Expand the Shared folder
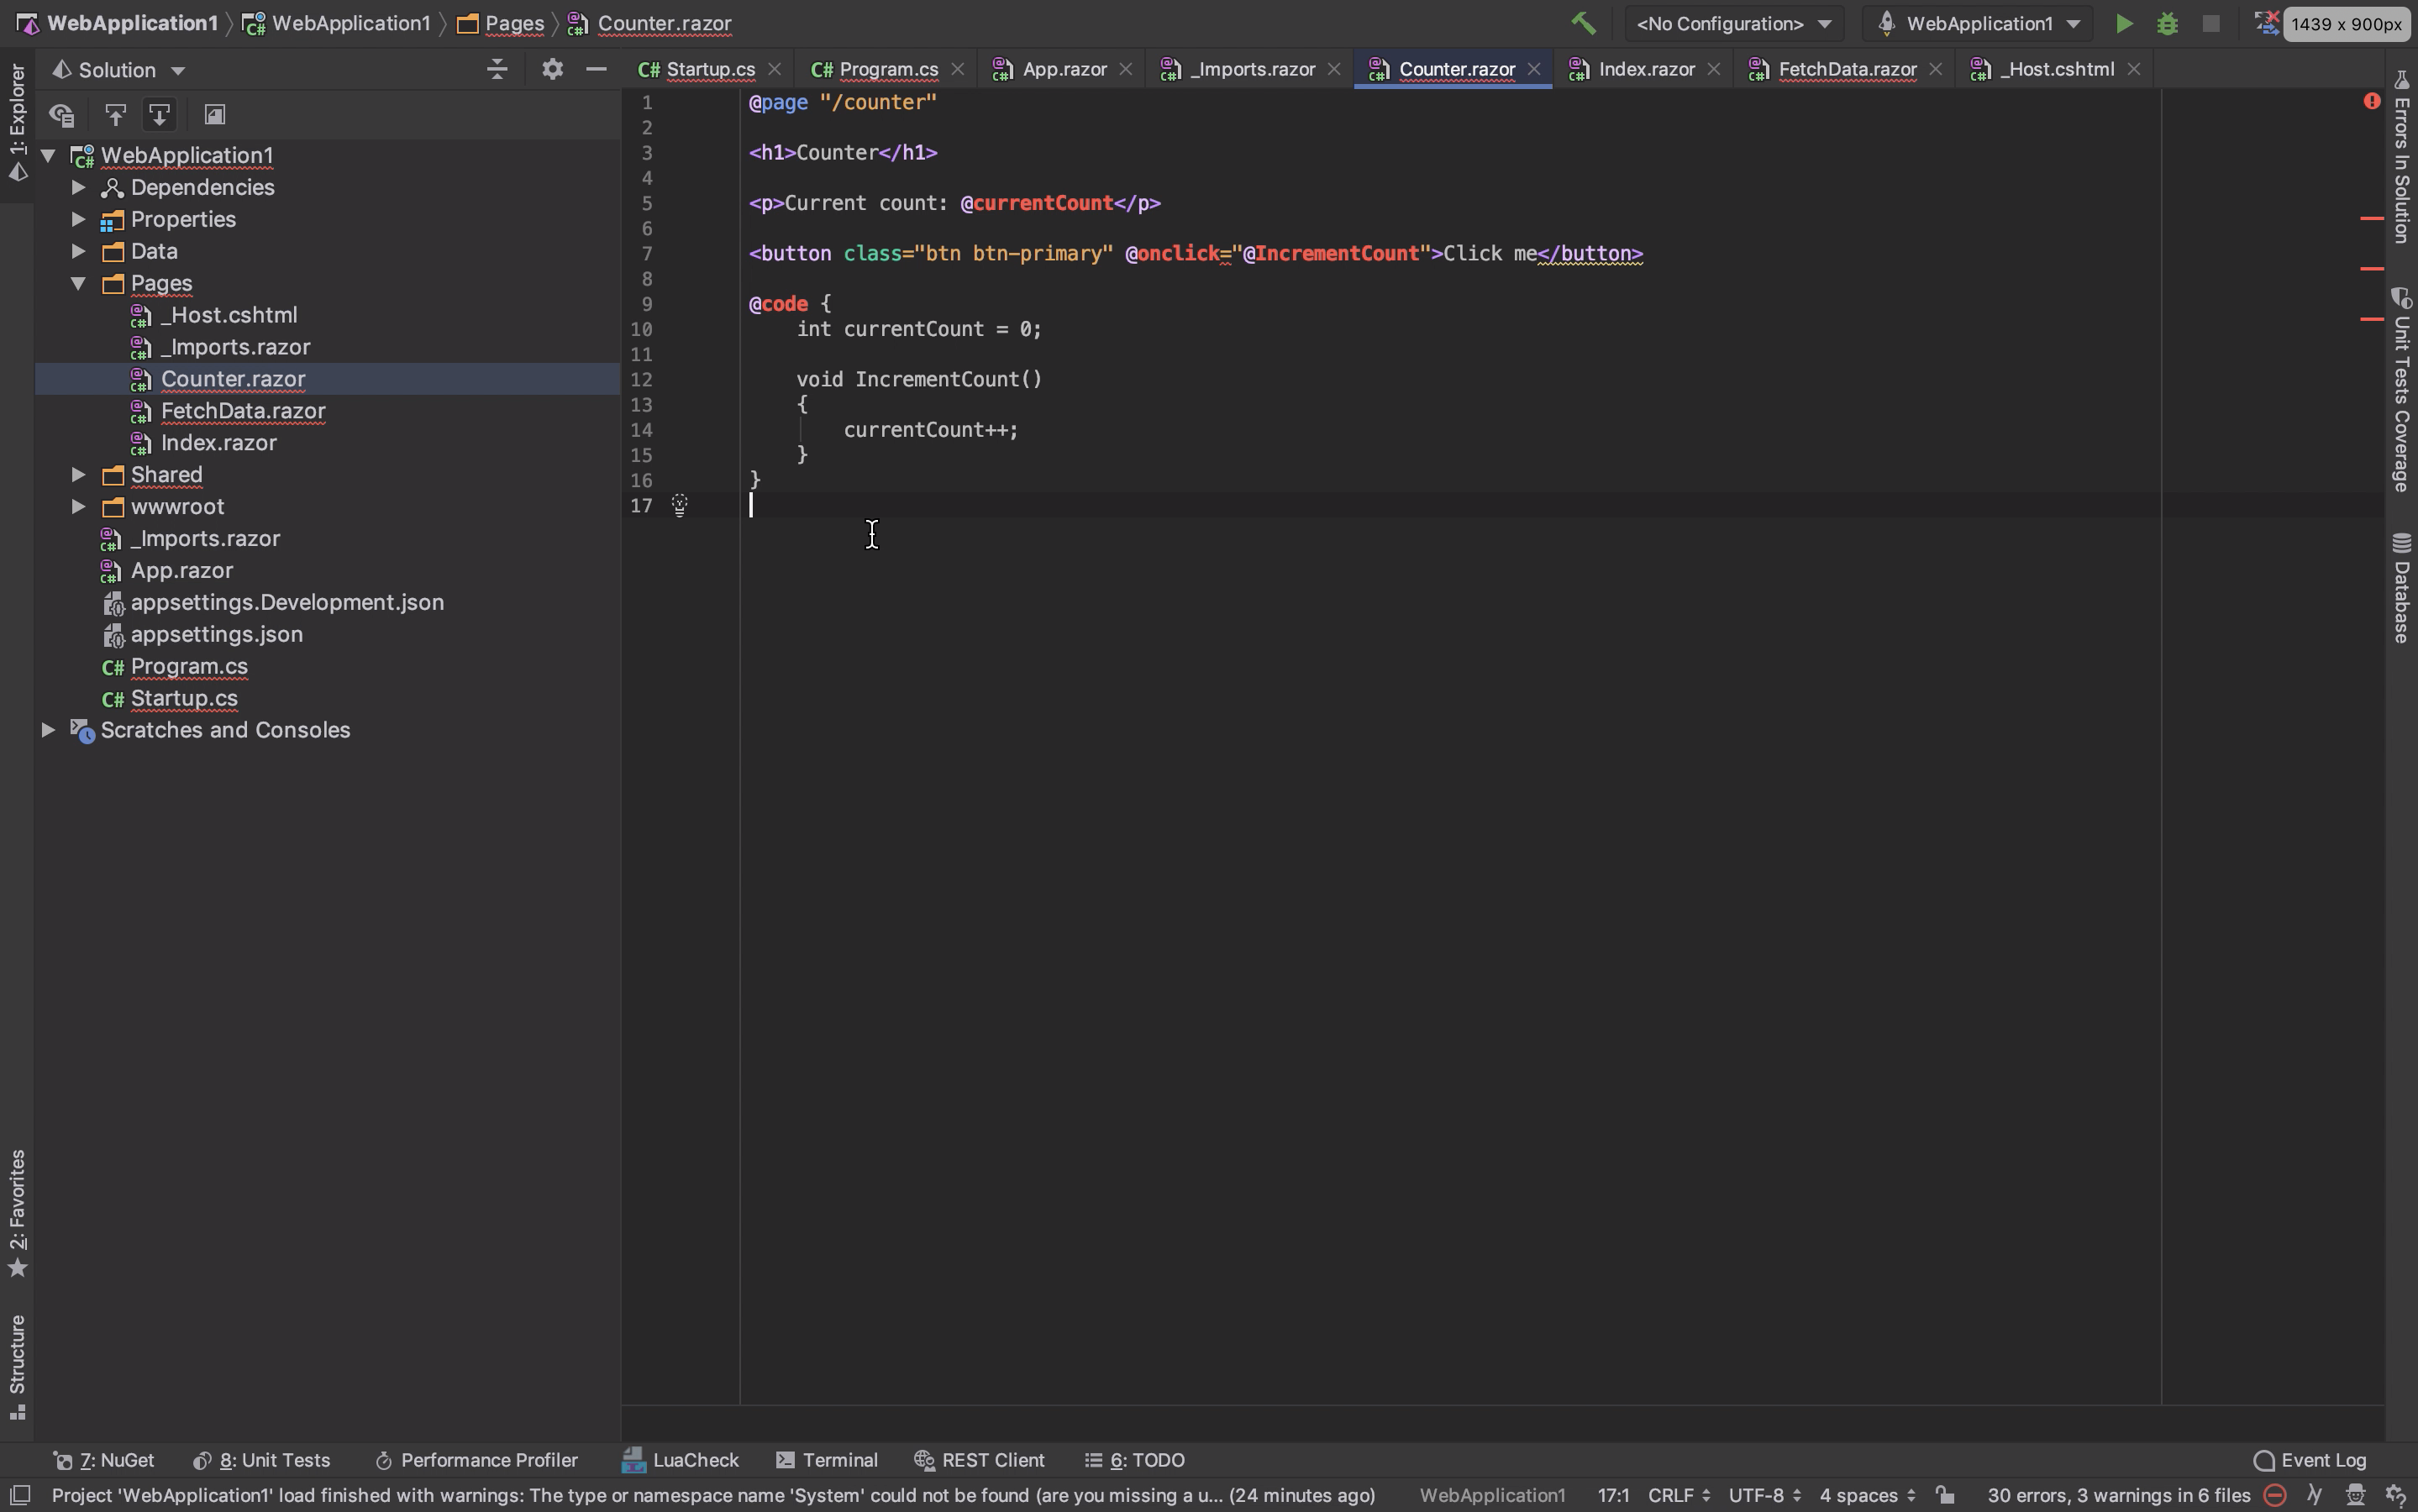Image resolution: width=2418 pixels, height=1512 pixels. (x=78, y=475)
